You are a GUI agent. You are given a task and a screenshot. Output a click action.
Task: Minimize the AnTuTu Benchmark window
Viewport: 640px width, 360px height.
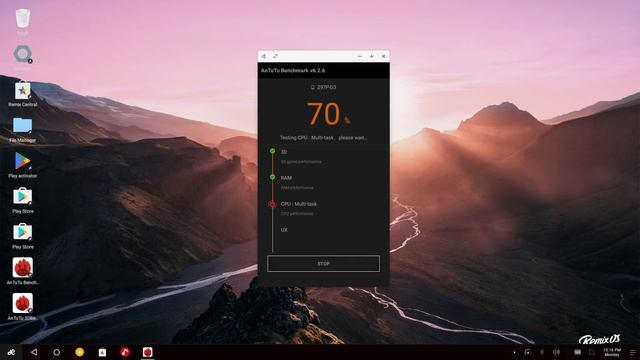[x=360, y=56]
